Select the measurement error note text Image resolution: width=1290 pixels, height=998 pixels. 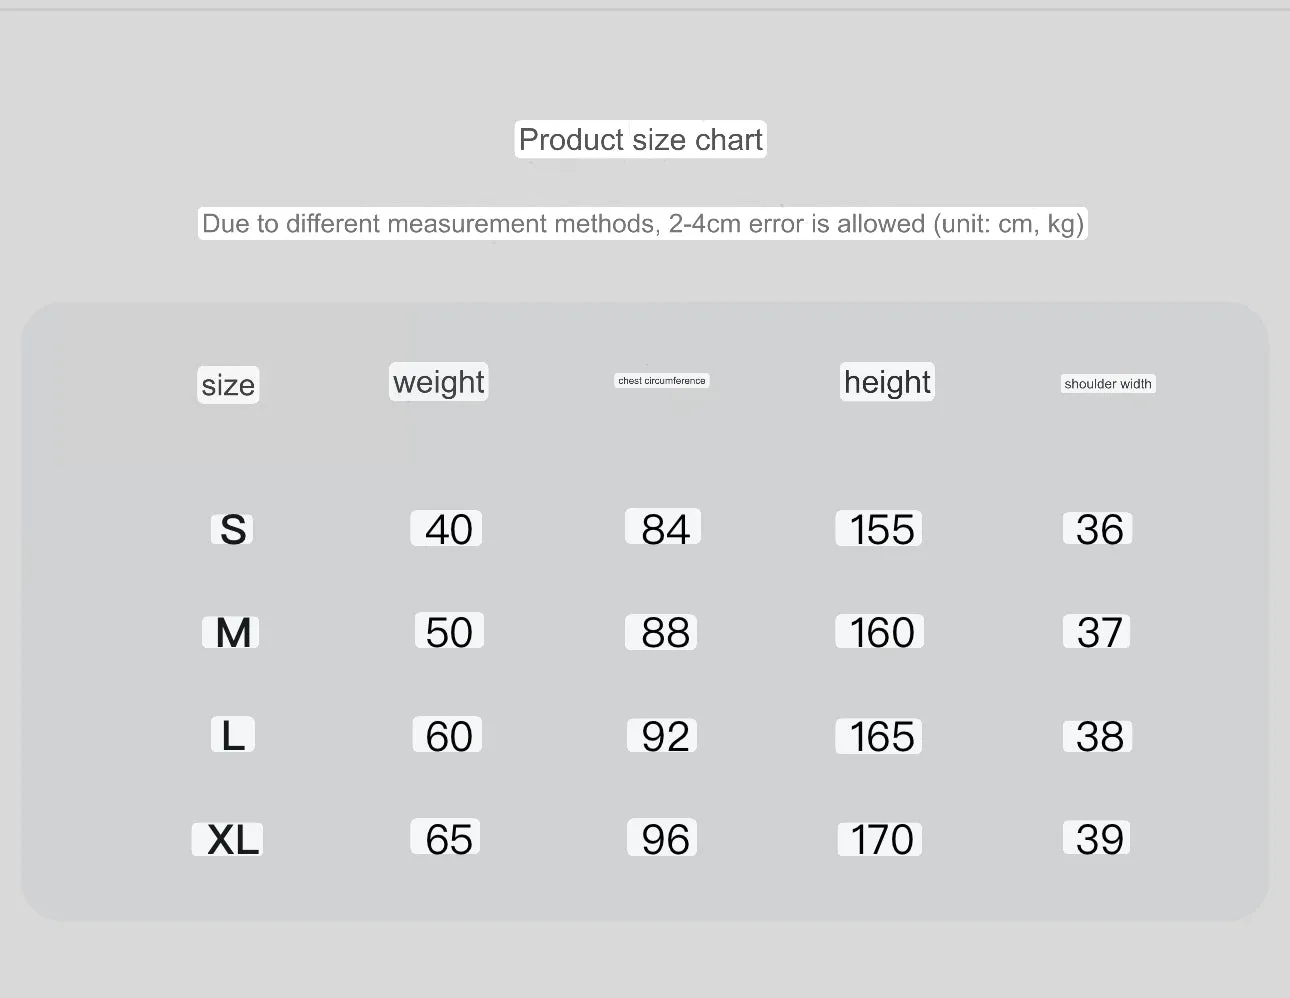tap(642, 223)
